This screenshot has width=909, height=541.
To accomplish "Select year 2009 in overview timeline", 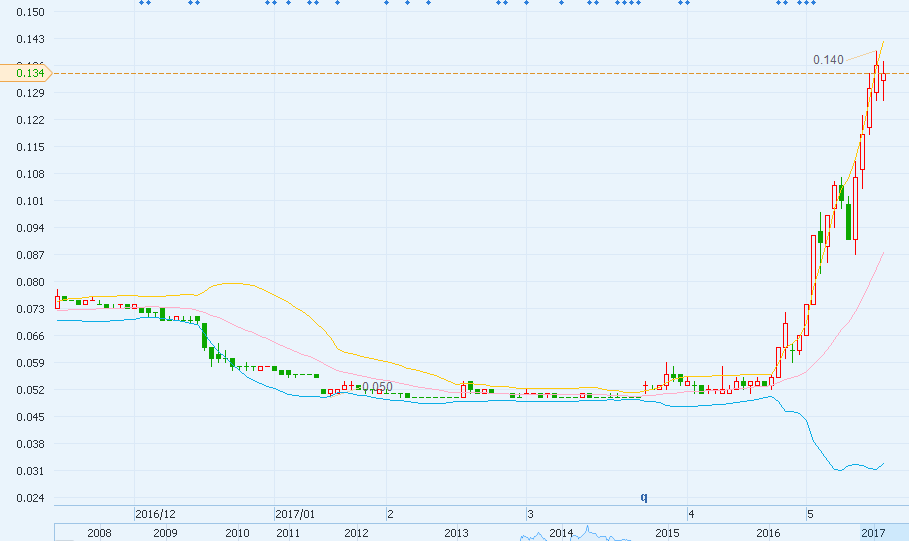I will pos(165,533).
